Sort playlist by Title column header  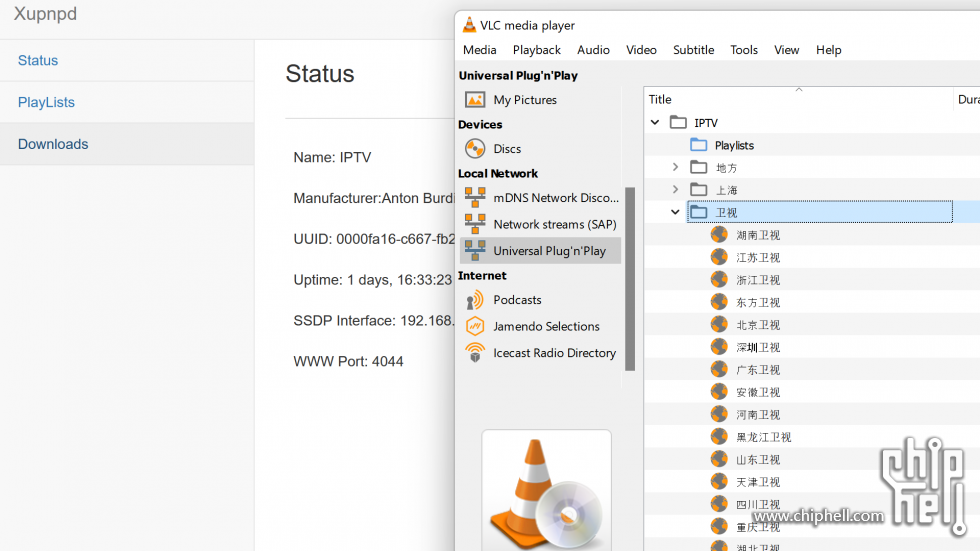pyautogui.click(x=798, y=99)
